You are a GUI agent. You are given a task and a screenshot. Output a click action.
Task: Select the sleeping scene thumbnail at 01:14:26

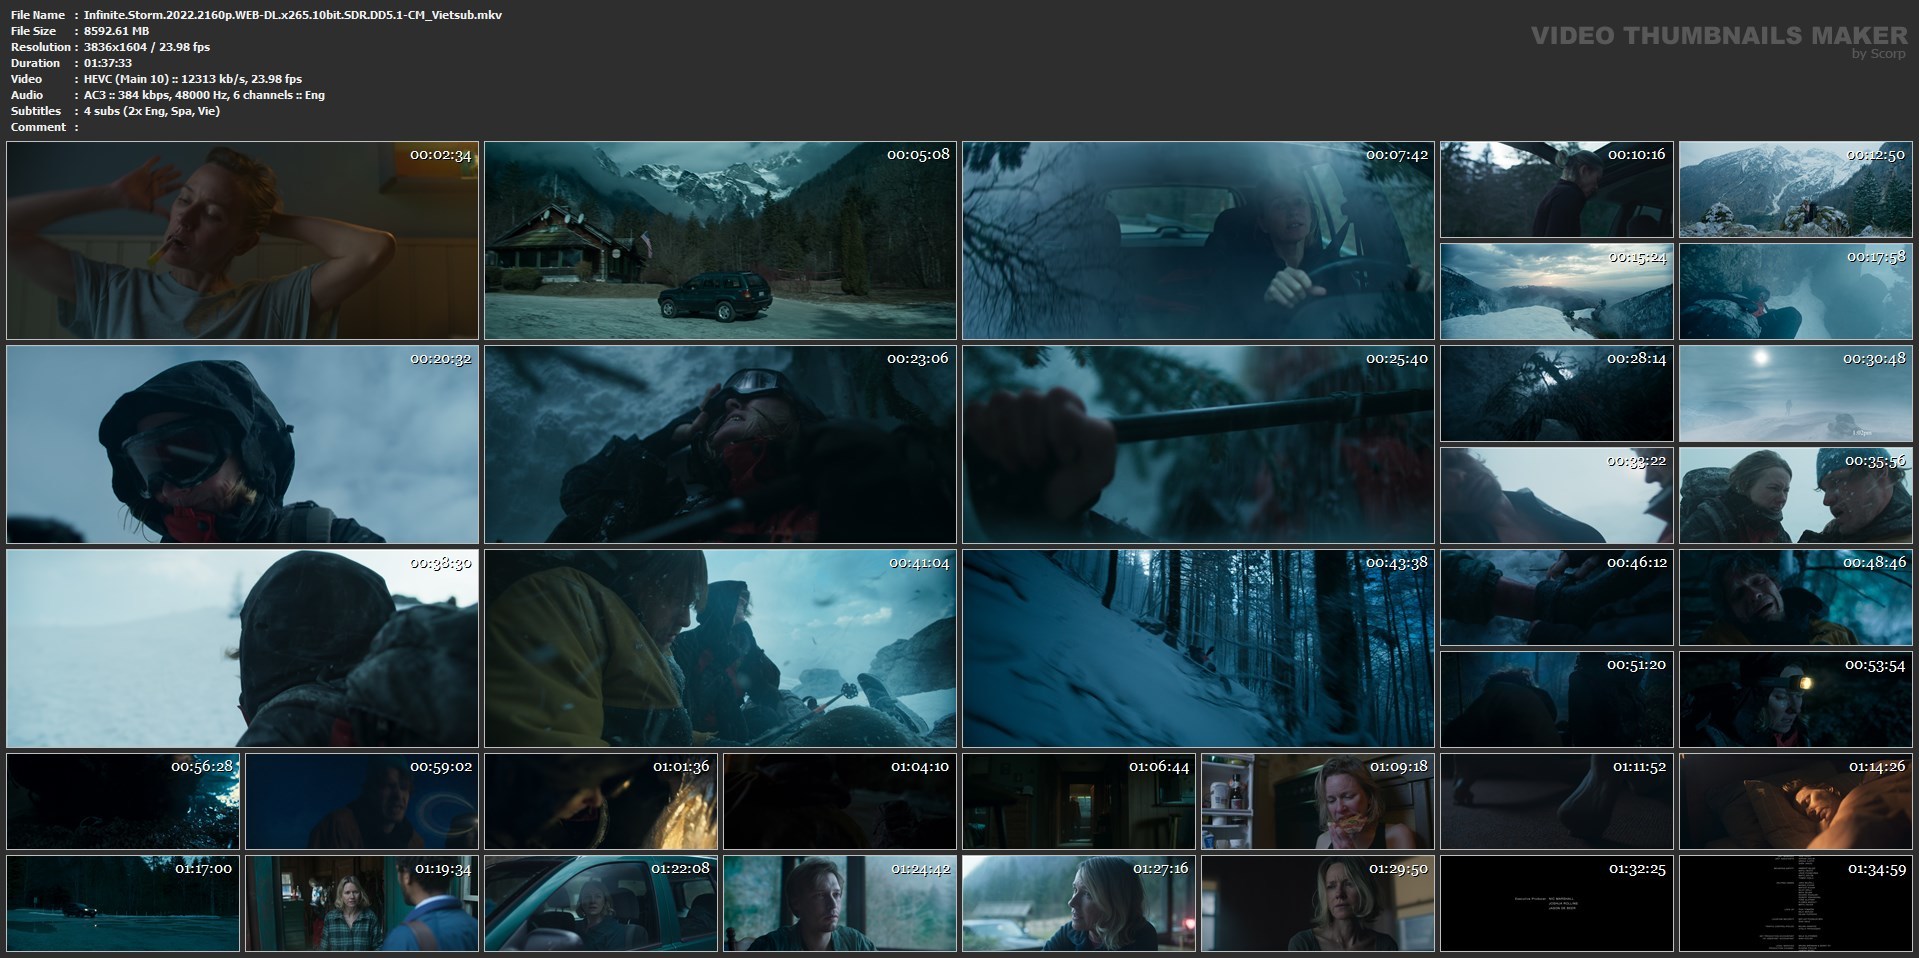(1795, 801)
